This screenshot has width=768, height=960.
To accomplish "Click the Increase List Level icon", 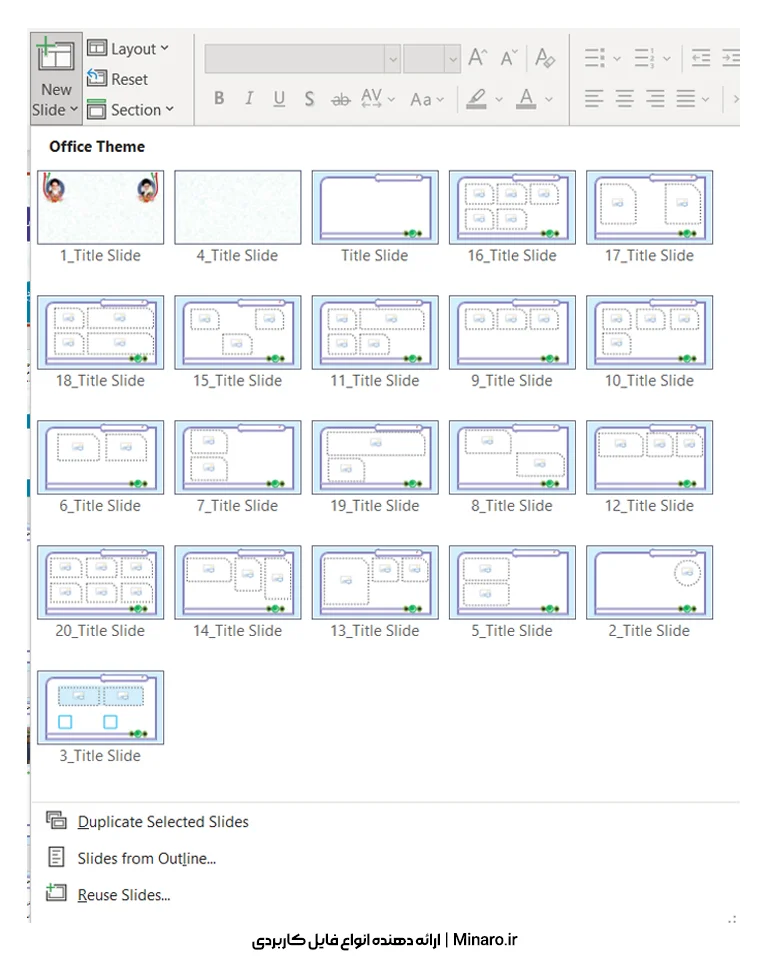I will pos(731,58).
